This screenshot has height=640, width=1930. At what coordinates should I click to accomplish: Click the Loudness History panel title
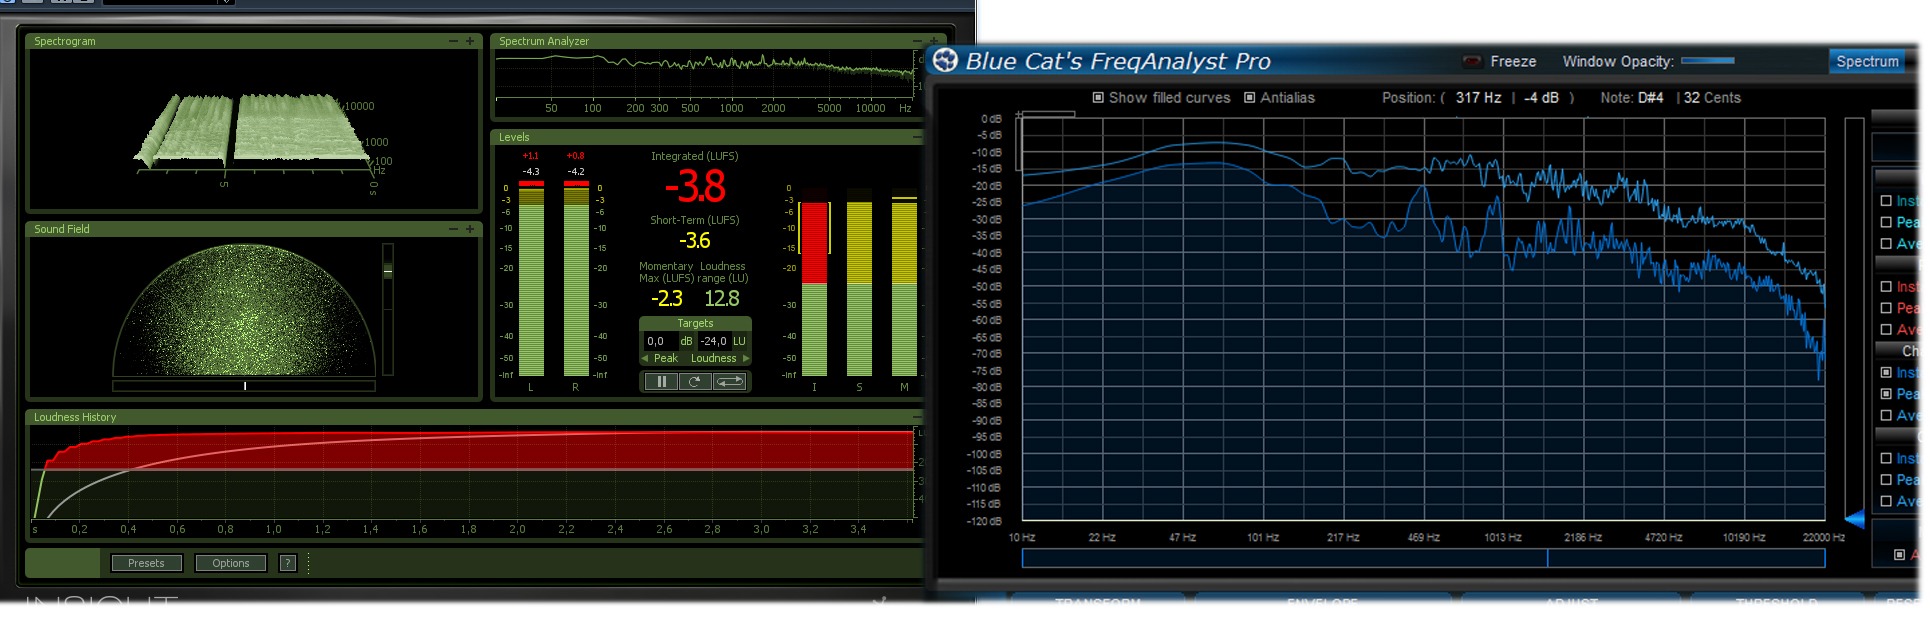click(75, 417)
